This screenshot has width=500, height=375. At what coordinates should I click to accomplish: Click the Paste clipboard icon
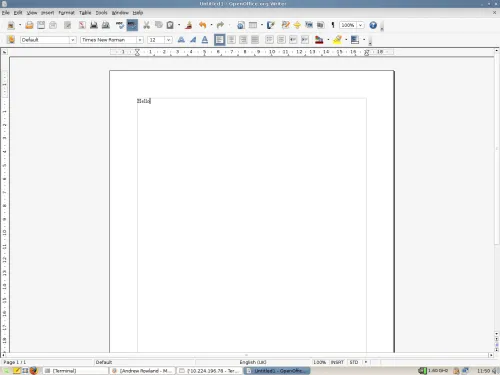click(x=170, y=25)
